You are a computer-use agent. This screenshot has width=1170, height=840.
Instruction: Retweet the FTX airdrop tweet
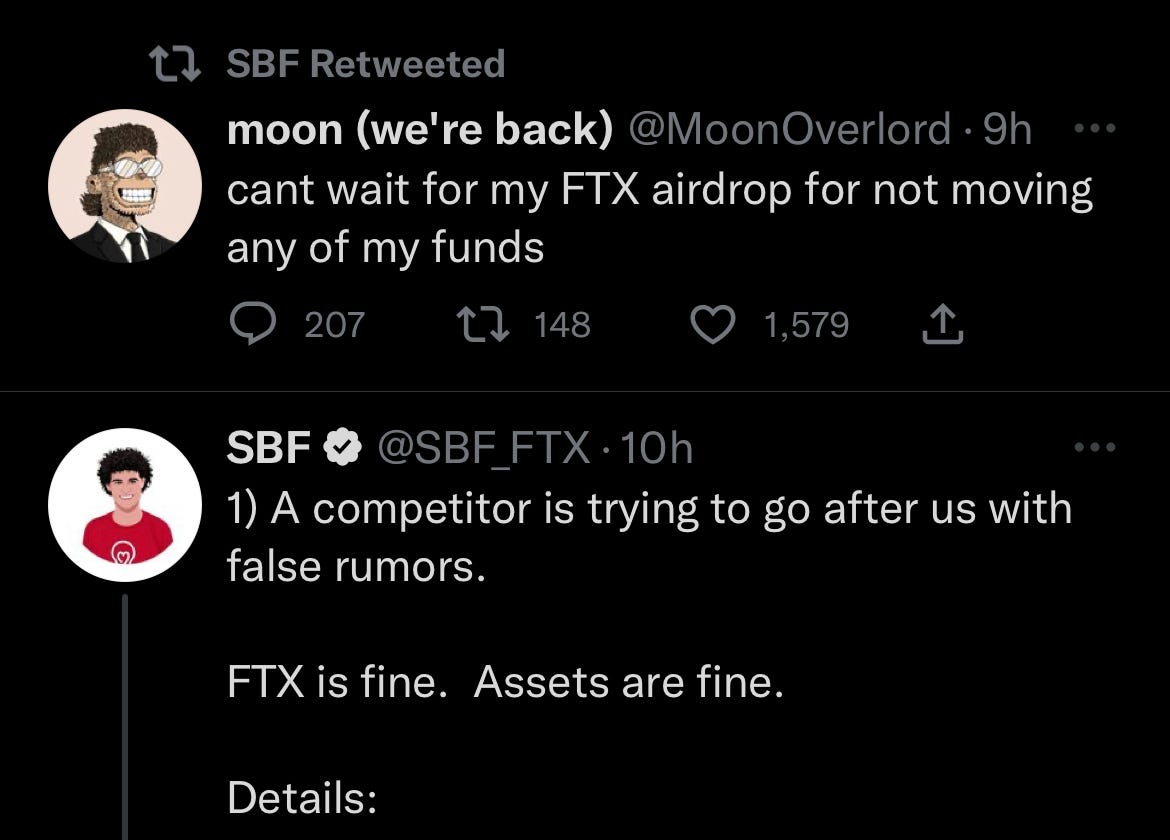click(485, 322)
